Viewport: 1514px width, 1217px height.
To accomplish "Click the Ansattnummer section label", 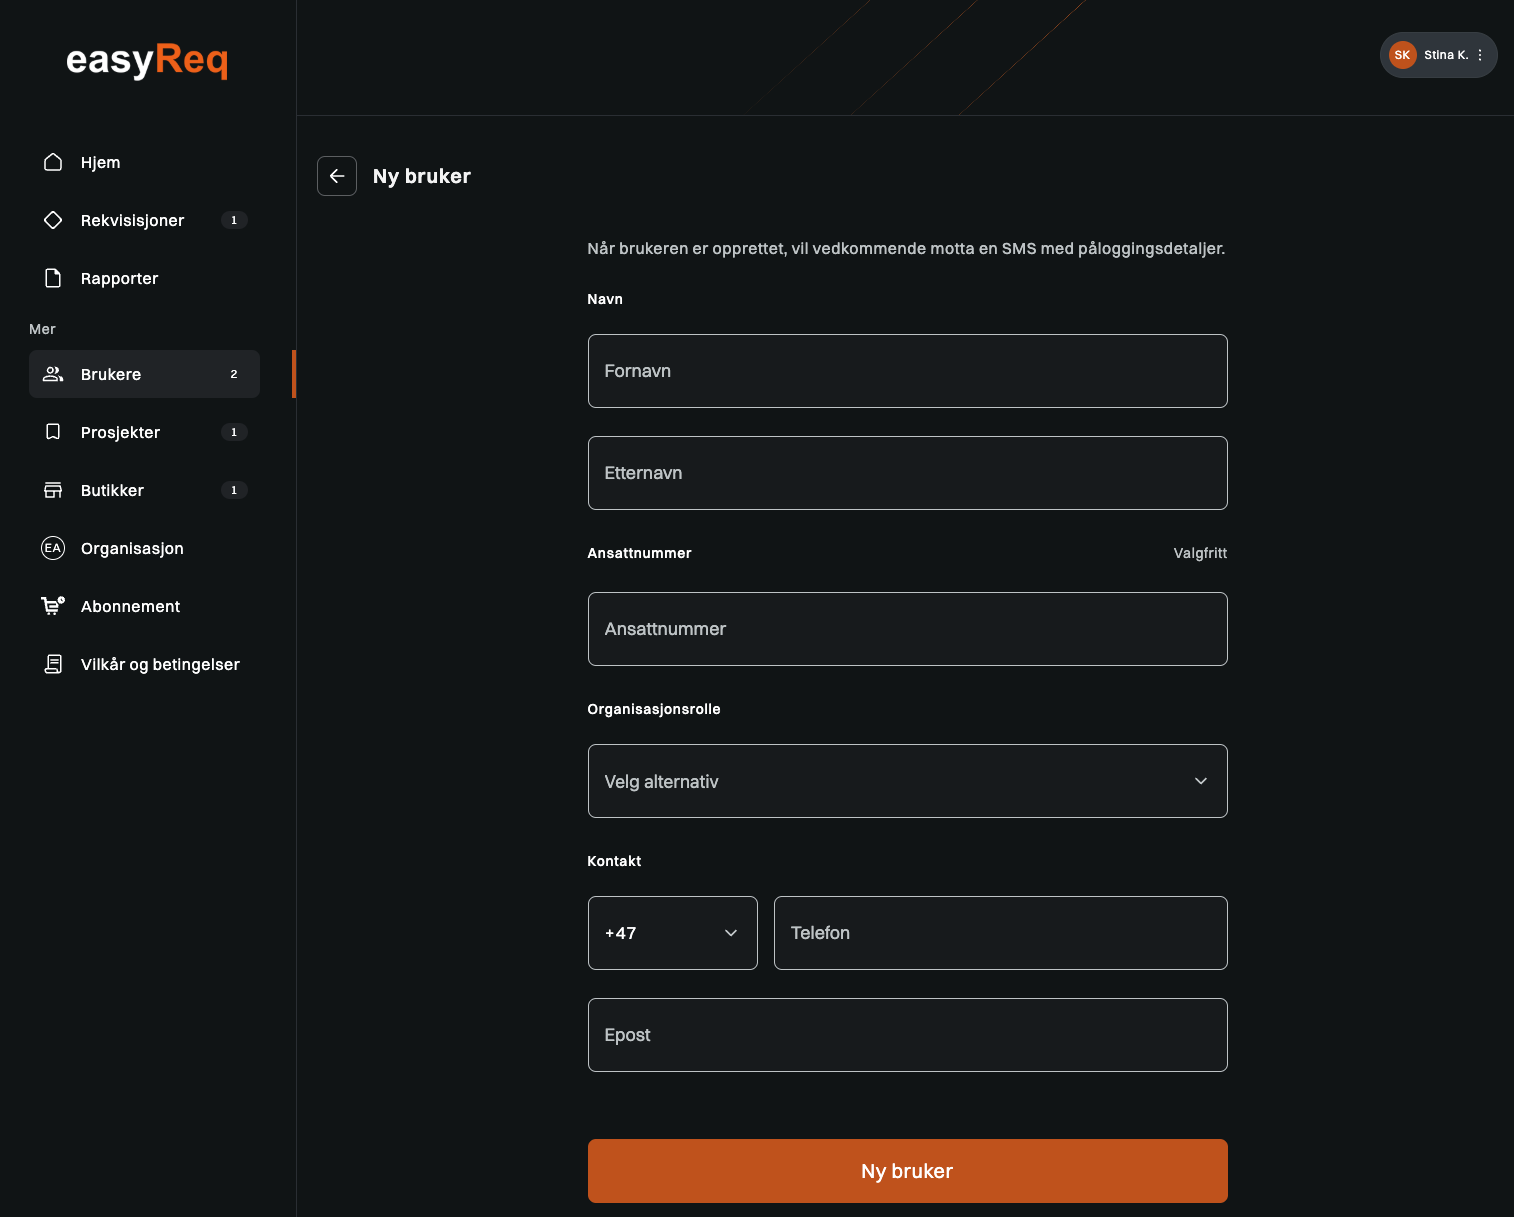I will (640, 553).
